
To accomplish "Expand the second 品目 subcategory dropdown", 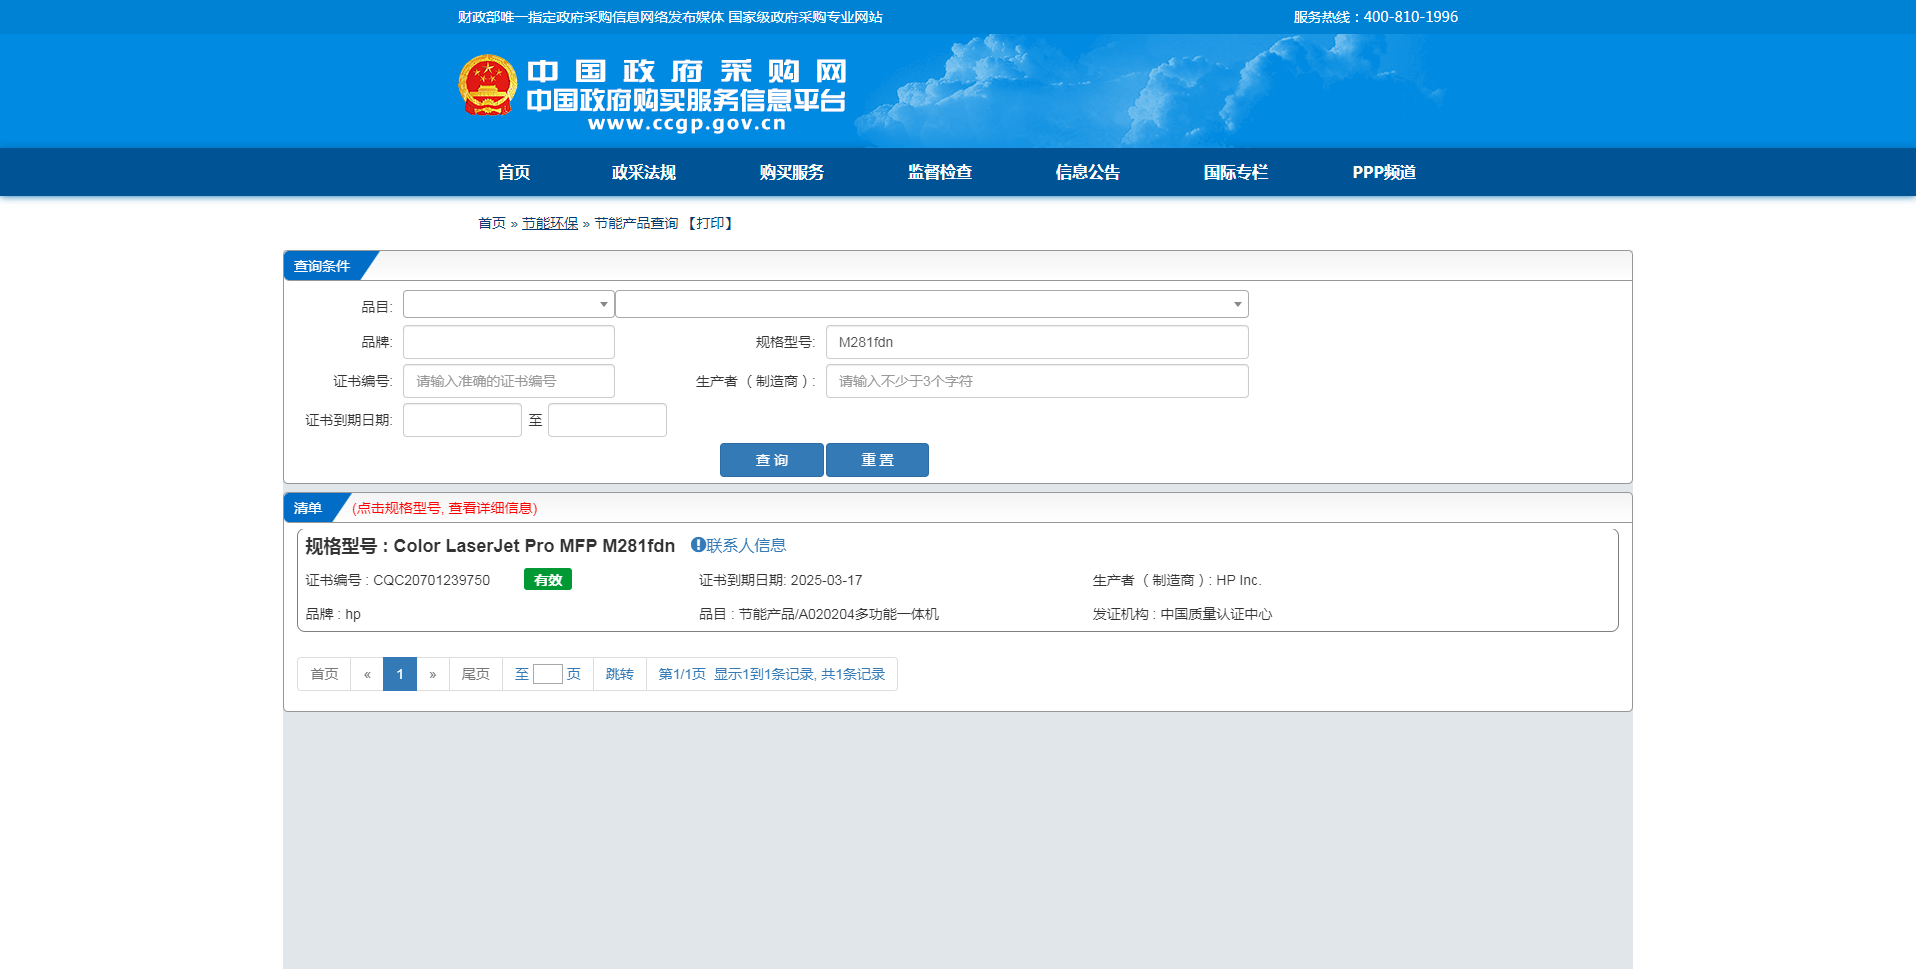I will click(931, 304).
